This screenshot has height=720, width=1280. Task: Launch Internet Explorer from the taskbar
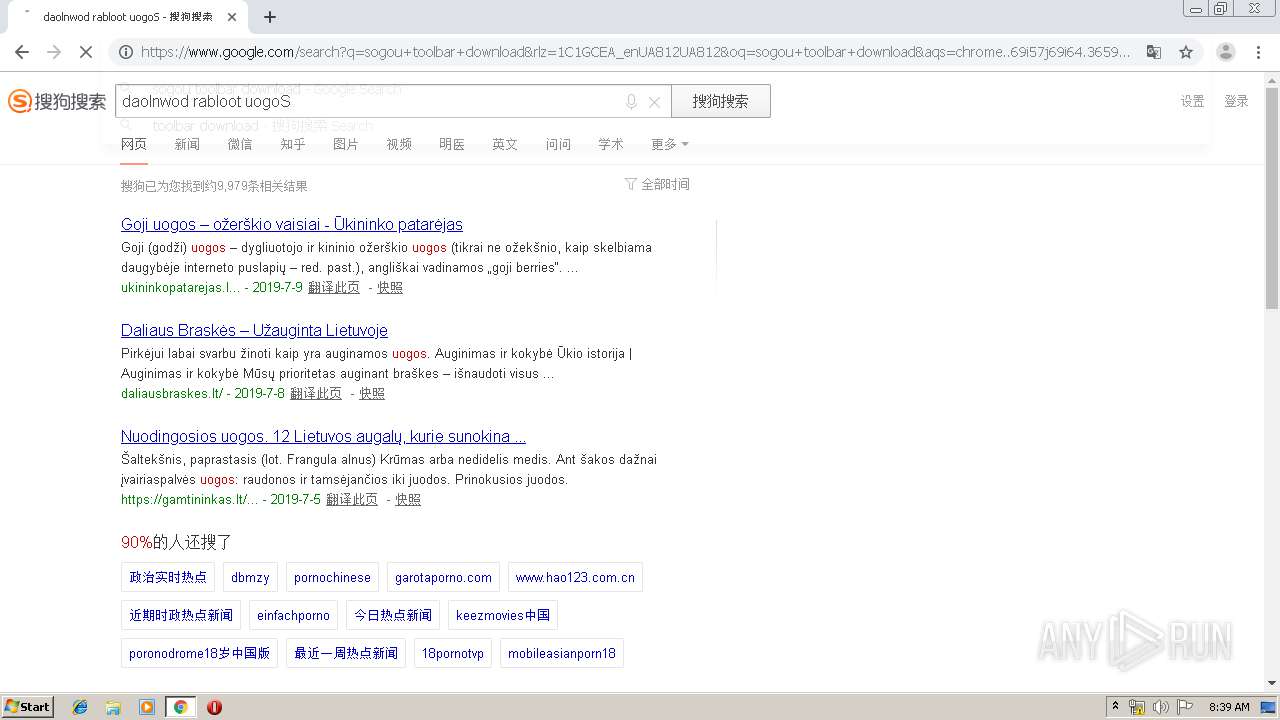tap(80, 707)
